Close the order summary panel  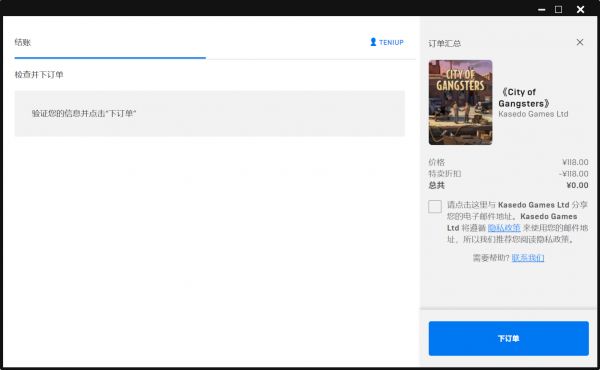[x=580, y=42]
